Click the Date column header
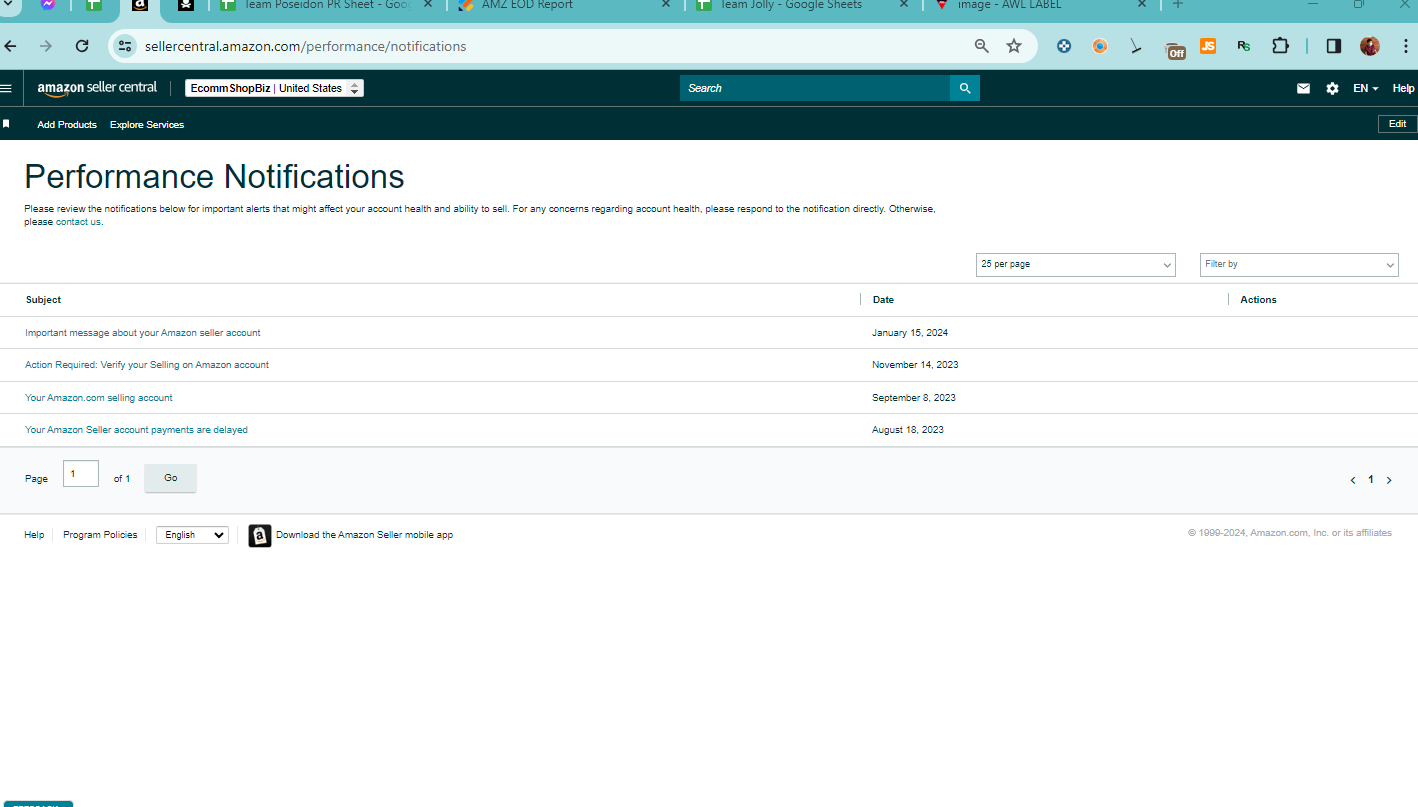The width and height of the screenshot is (1418, 807). click(883, 299)
